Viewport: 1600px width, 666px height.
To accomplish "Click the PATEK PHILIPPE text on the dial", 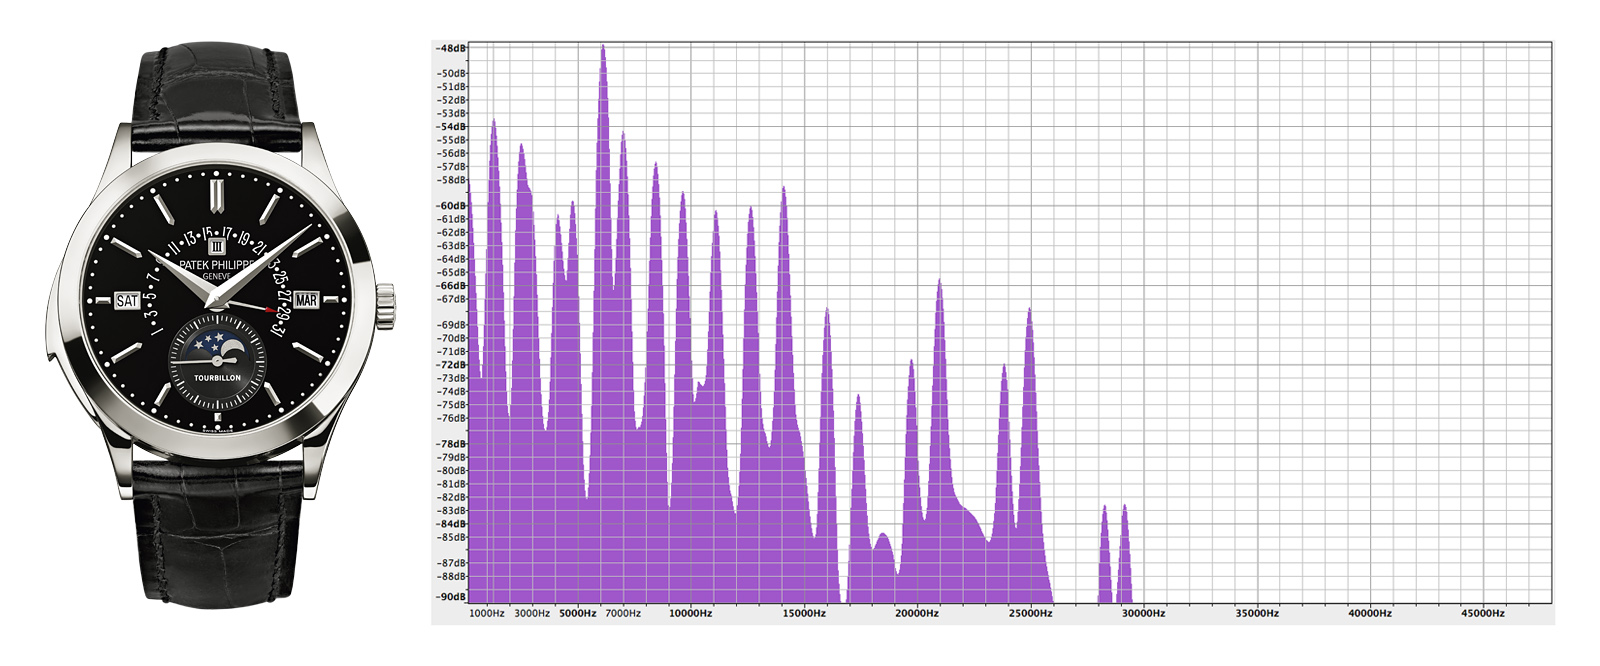I will coord(218,265).
